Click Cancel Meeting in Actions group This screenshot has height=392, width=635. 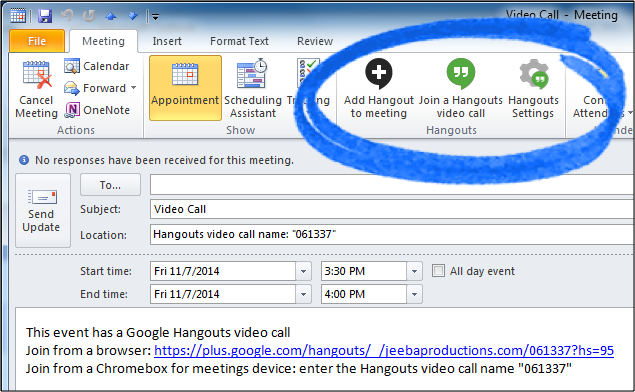coord(36,89)
